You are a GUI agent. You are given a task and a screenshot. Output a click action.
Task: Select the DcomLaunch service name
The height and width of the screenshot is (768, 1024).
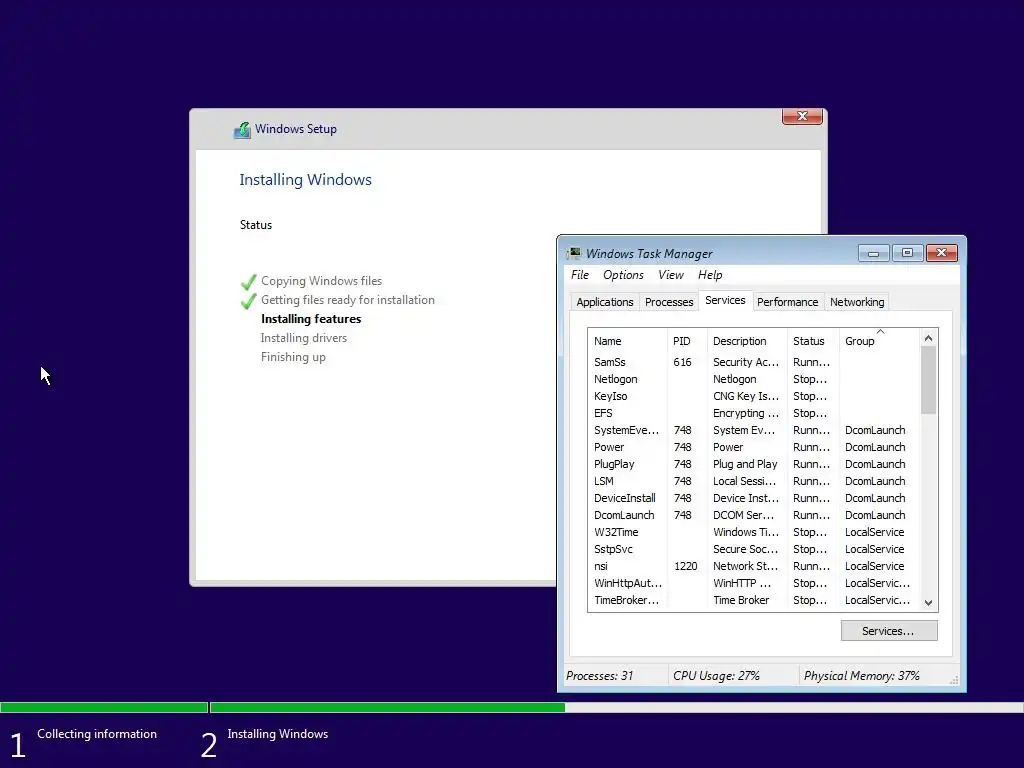(624, 515)
